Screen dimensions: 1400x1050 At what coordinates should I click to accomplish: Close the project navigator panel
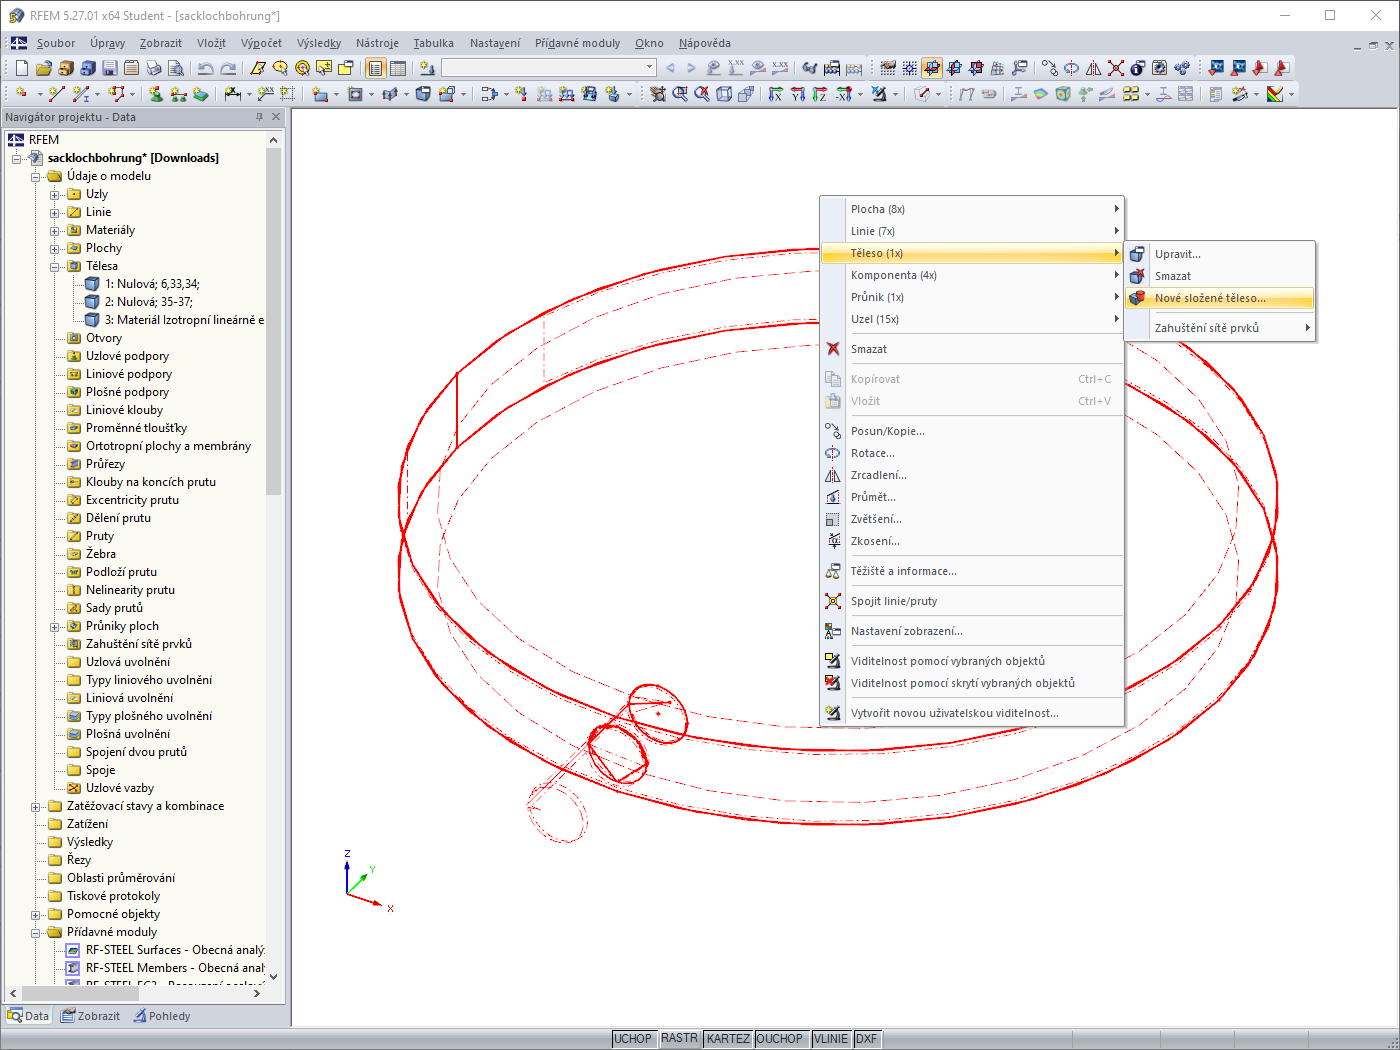(276, 117)
